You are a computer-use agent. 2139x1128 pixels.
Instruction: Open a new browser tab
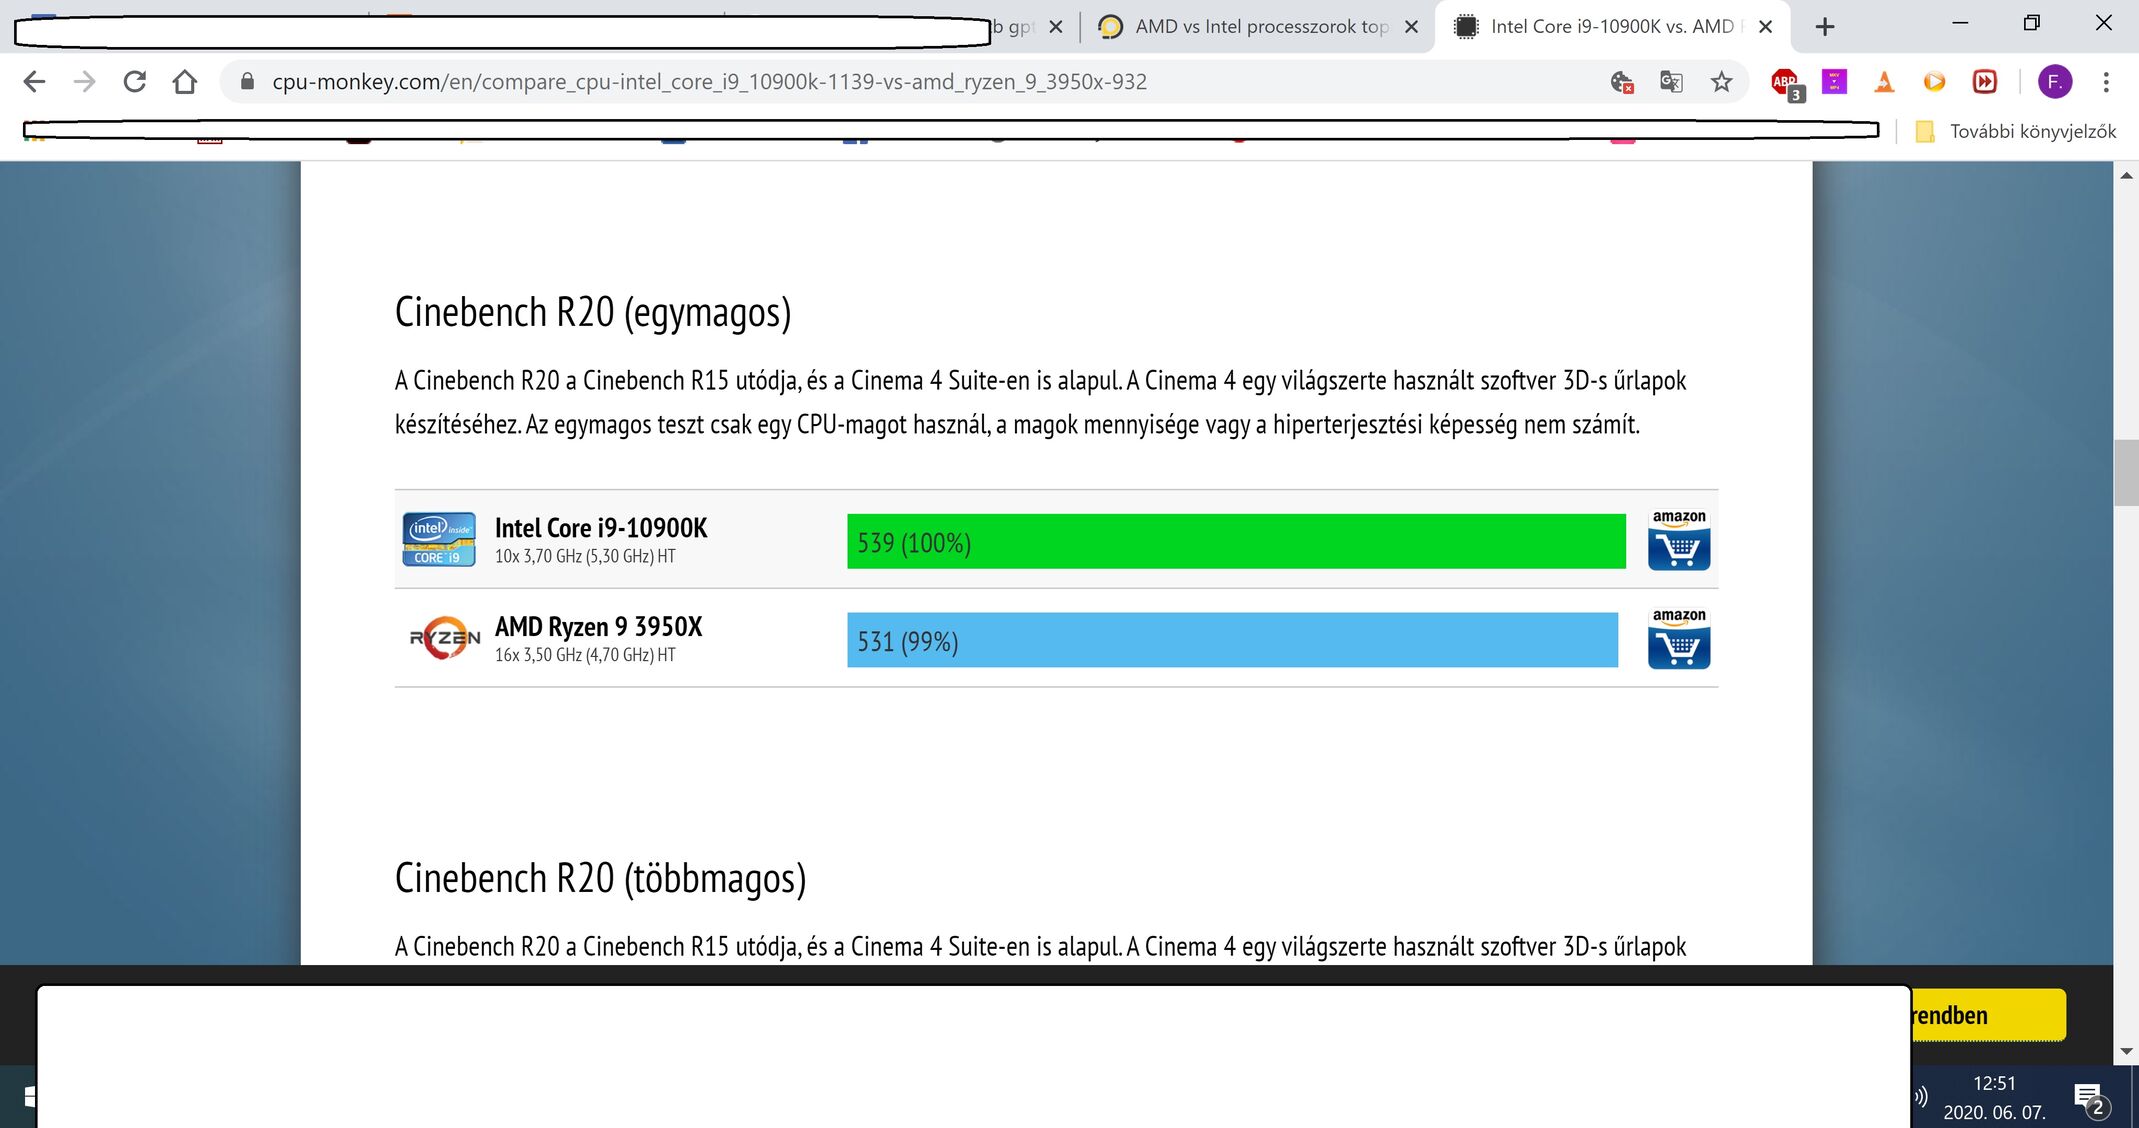click(x=1825, y=27)
